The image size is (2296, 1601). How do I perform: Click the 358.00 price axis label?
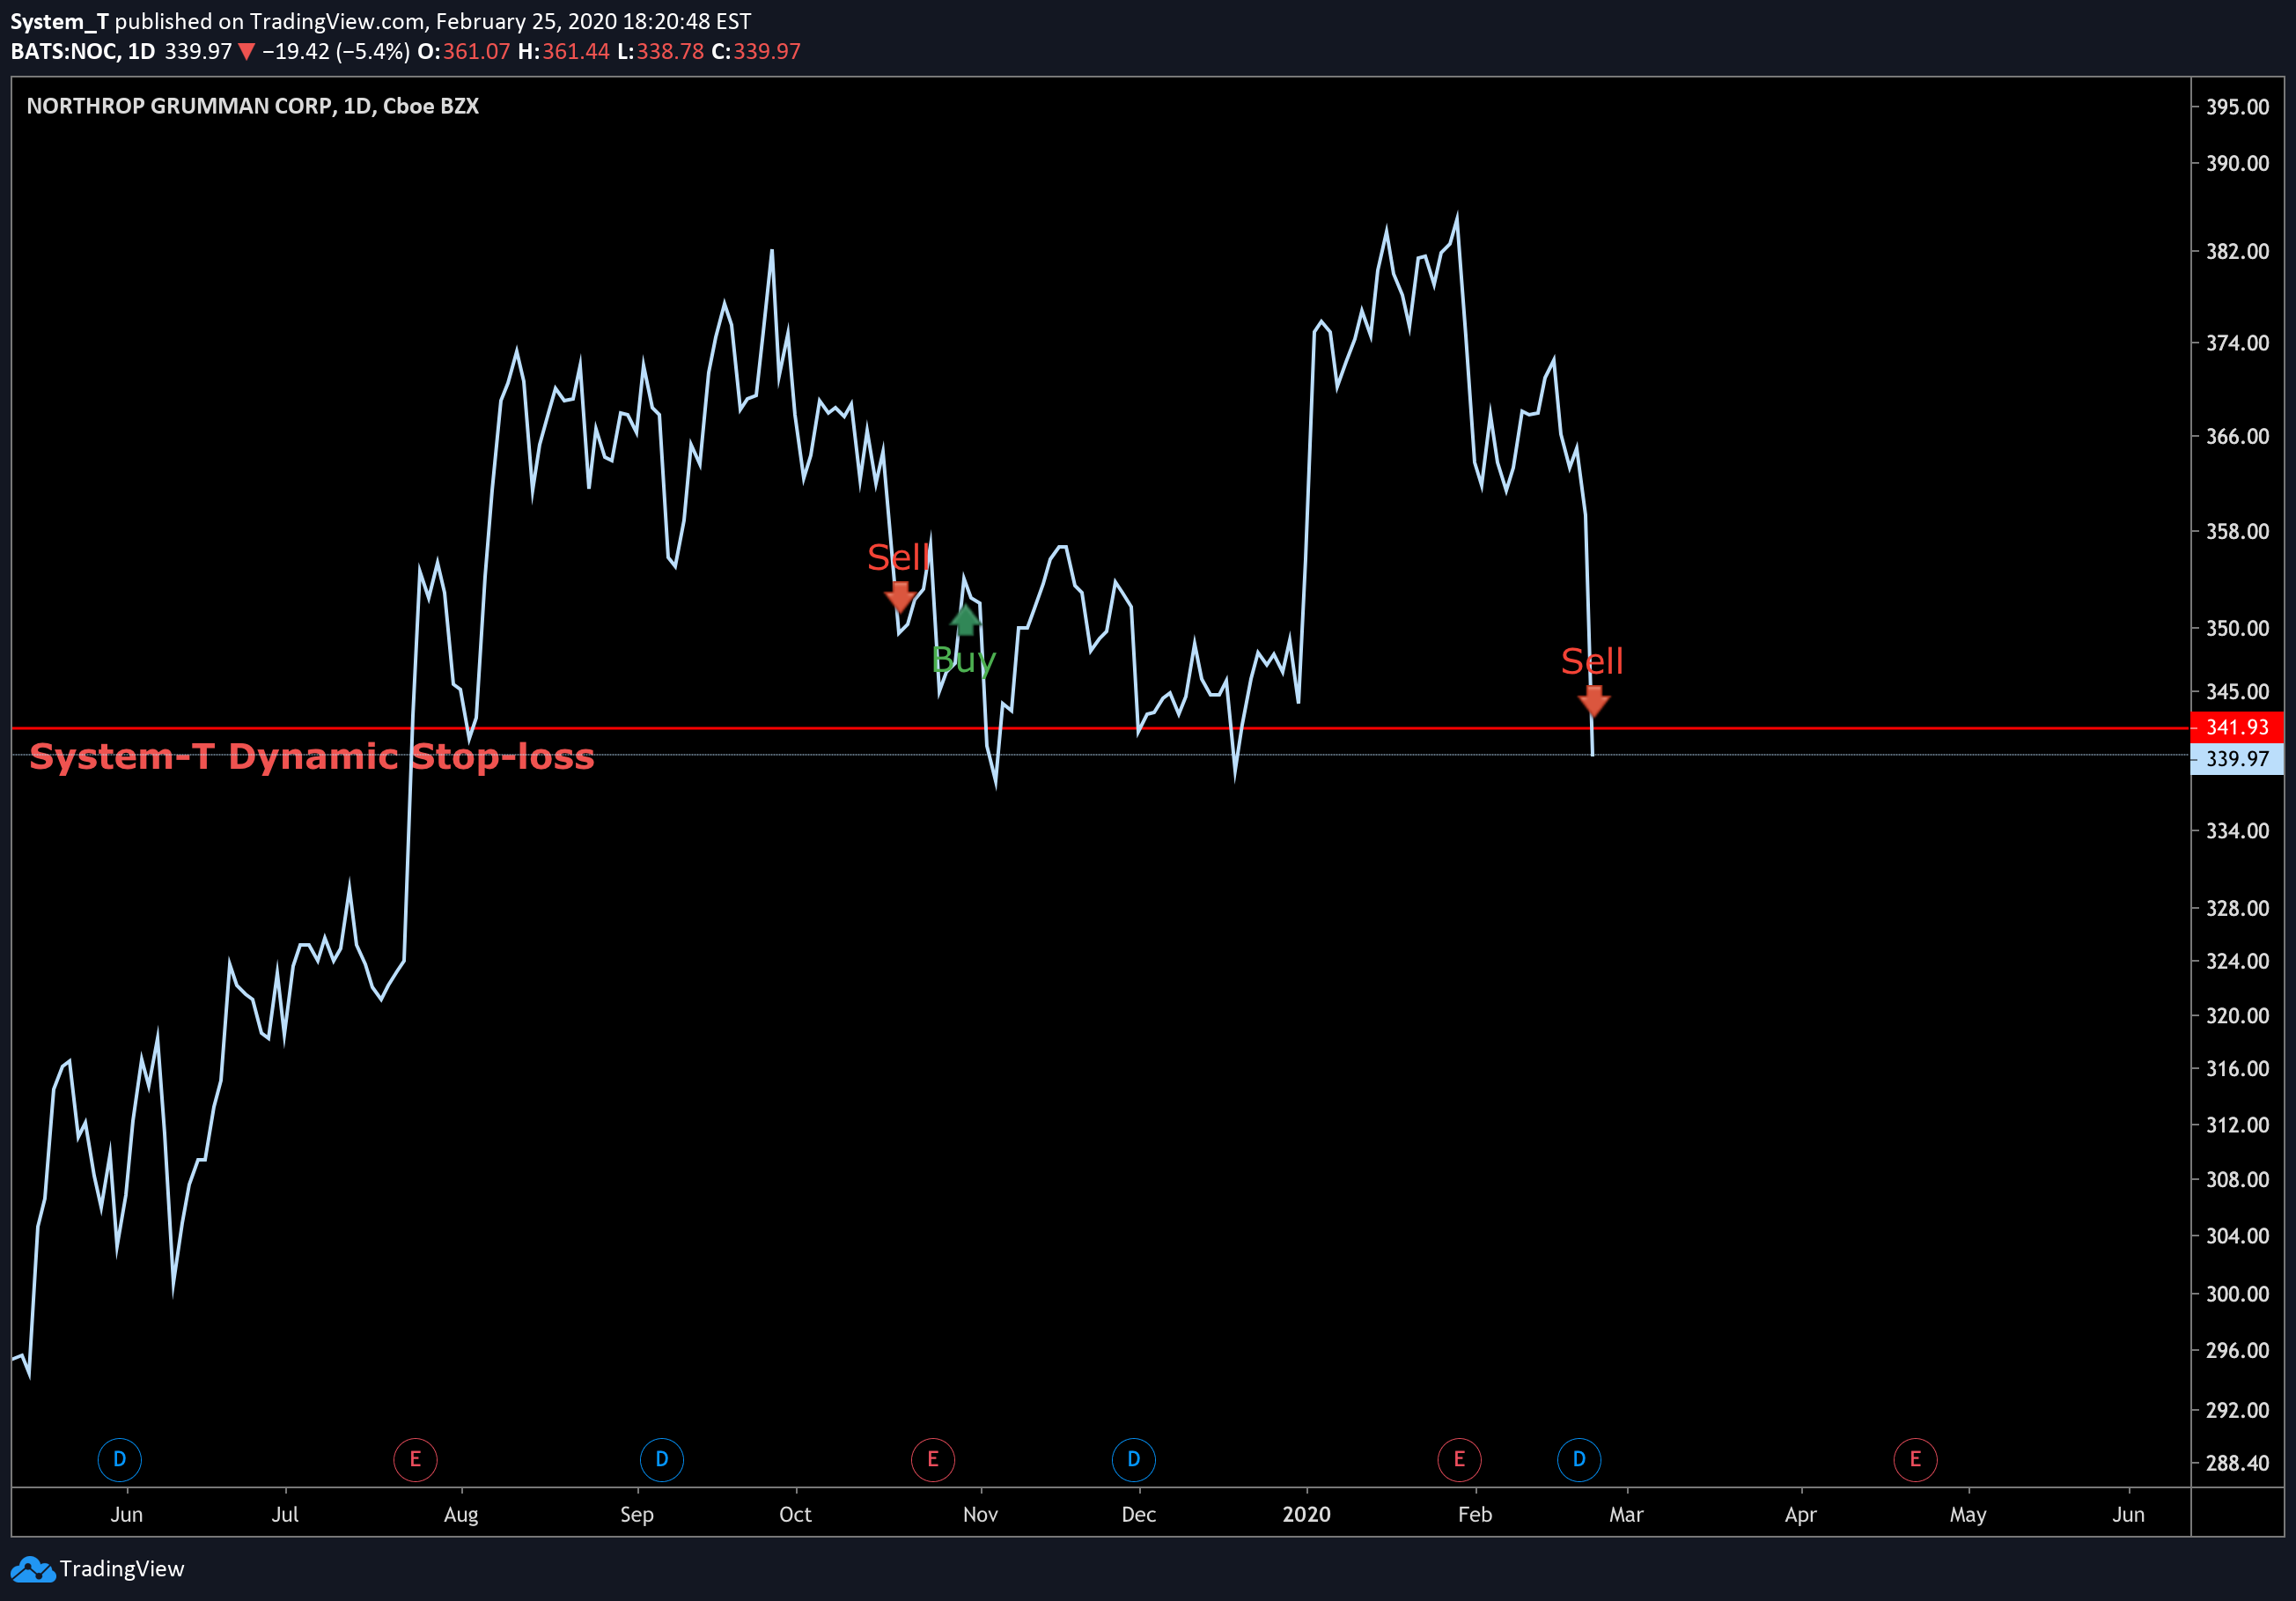2237,532
